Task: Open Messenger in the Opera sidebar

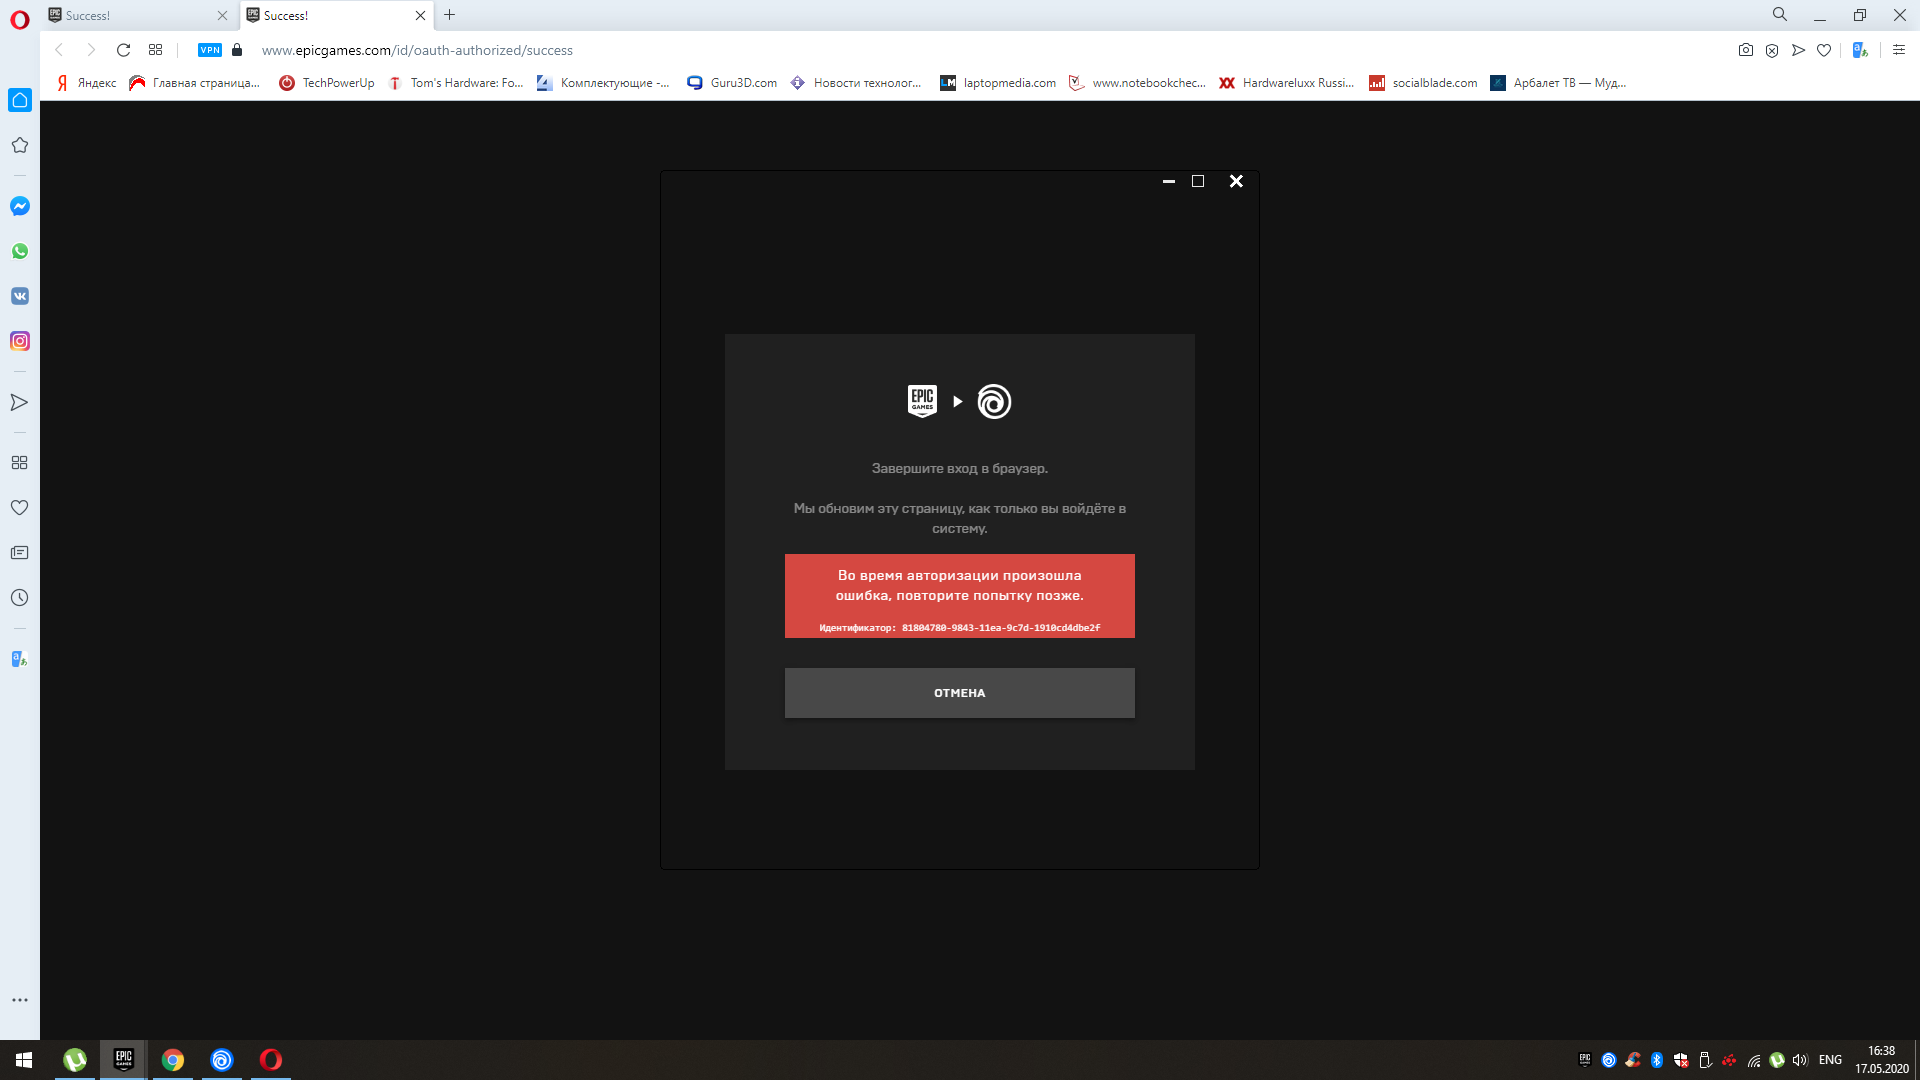Action: tap(20, 206)
